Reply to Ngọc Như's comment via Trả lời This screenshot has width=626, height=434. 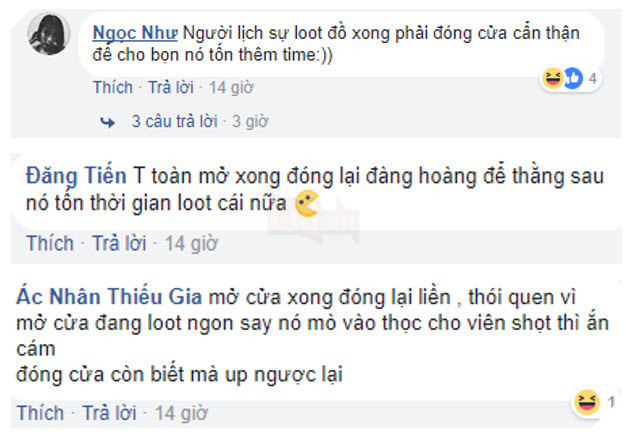171,87
